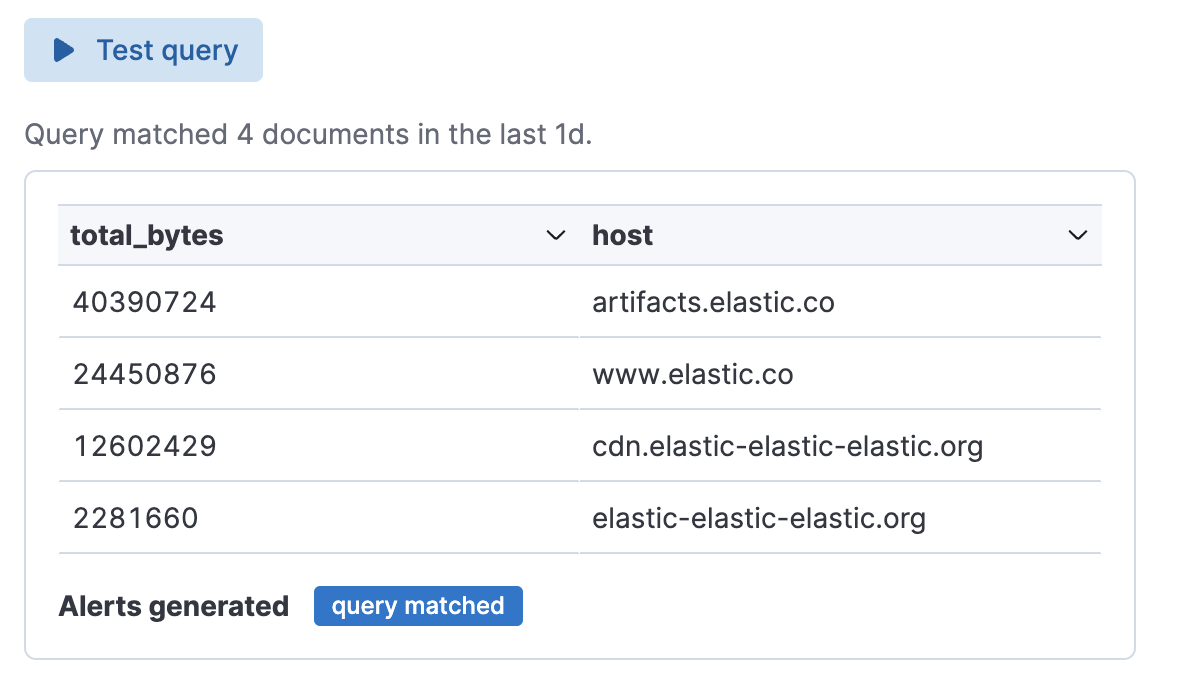Screen dimensions: 1177x685
Task: Run the Test query action
Action: tap(143, 49)
